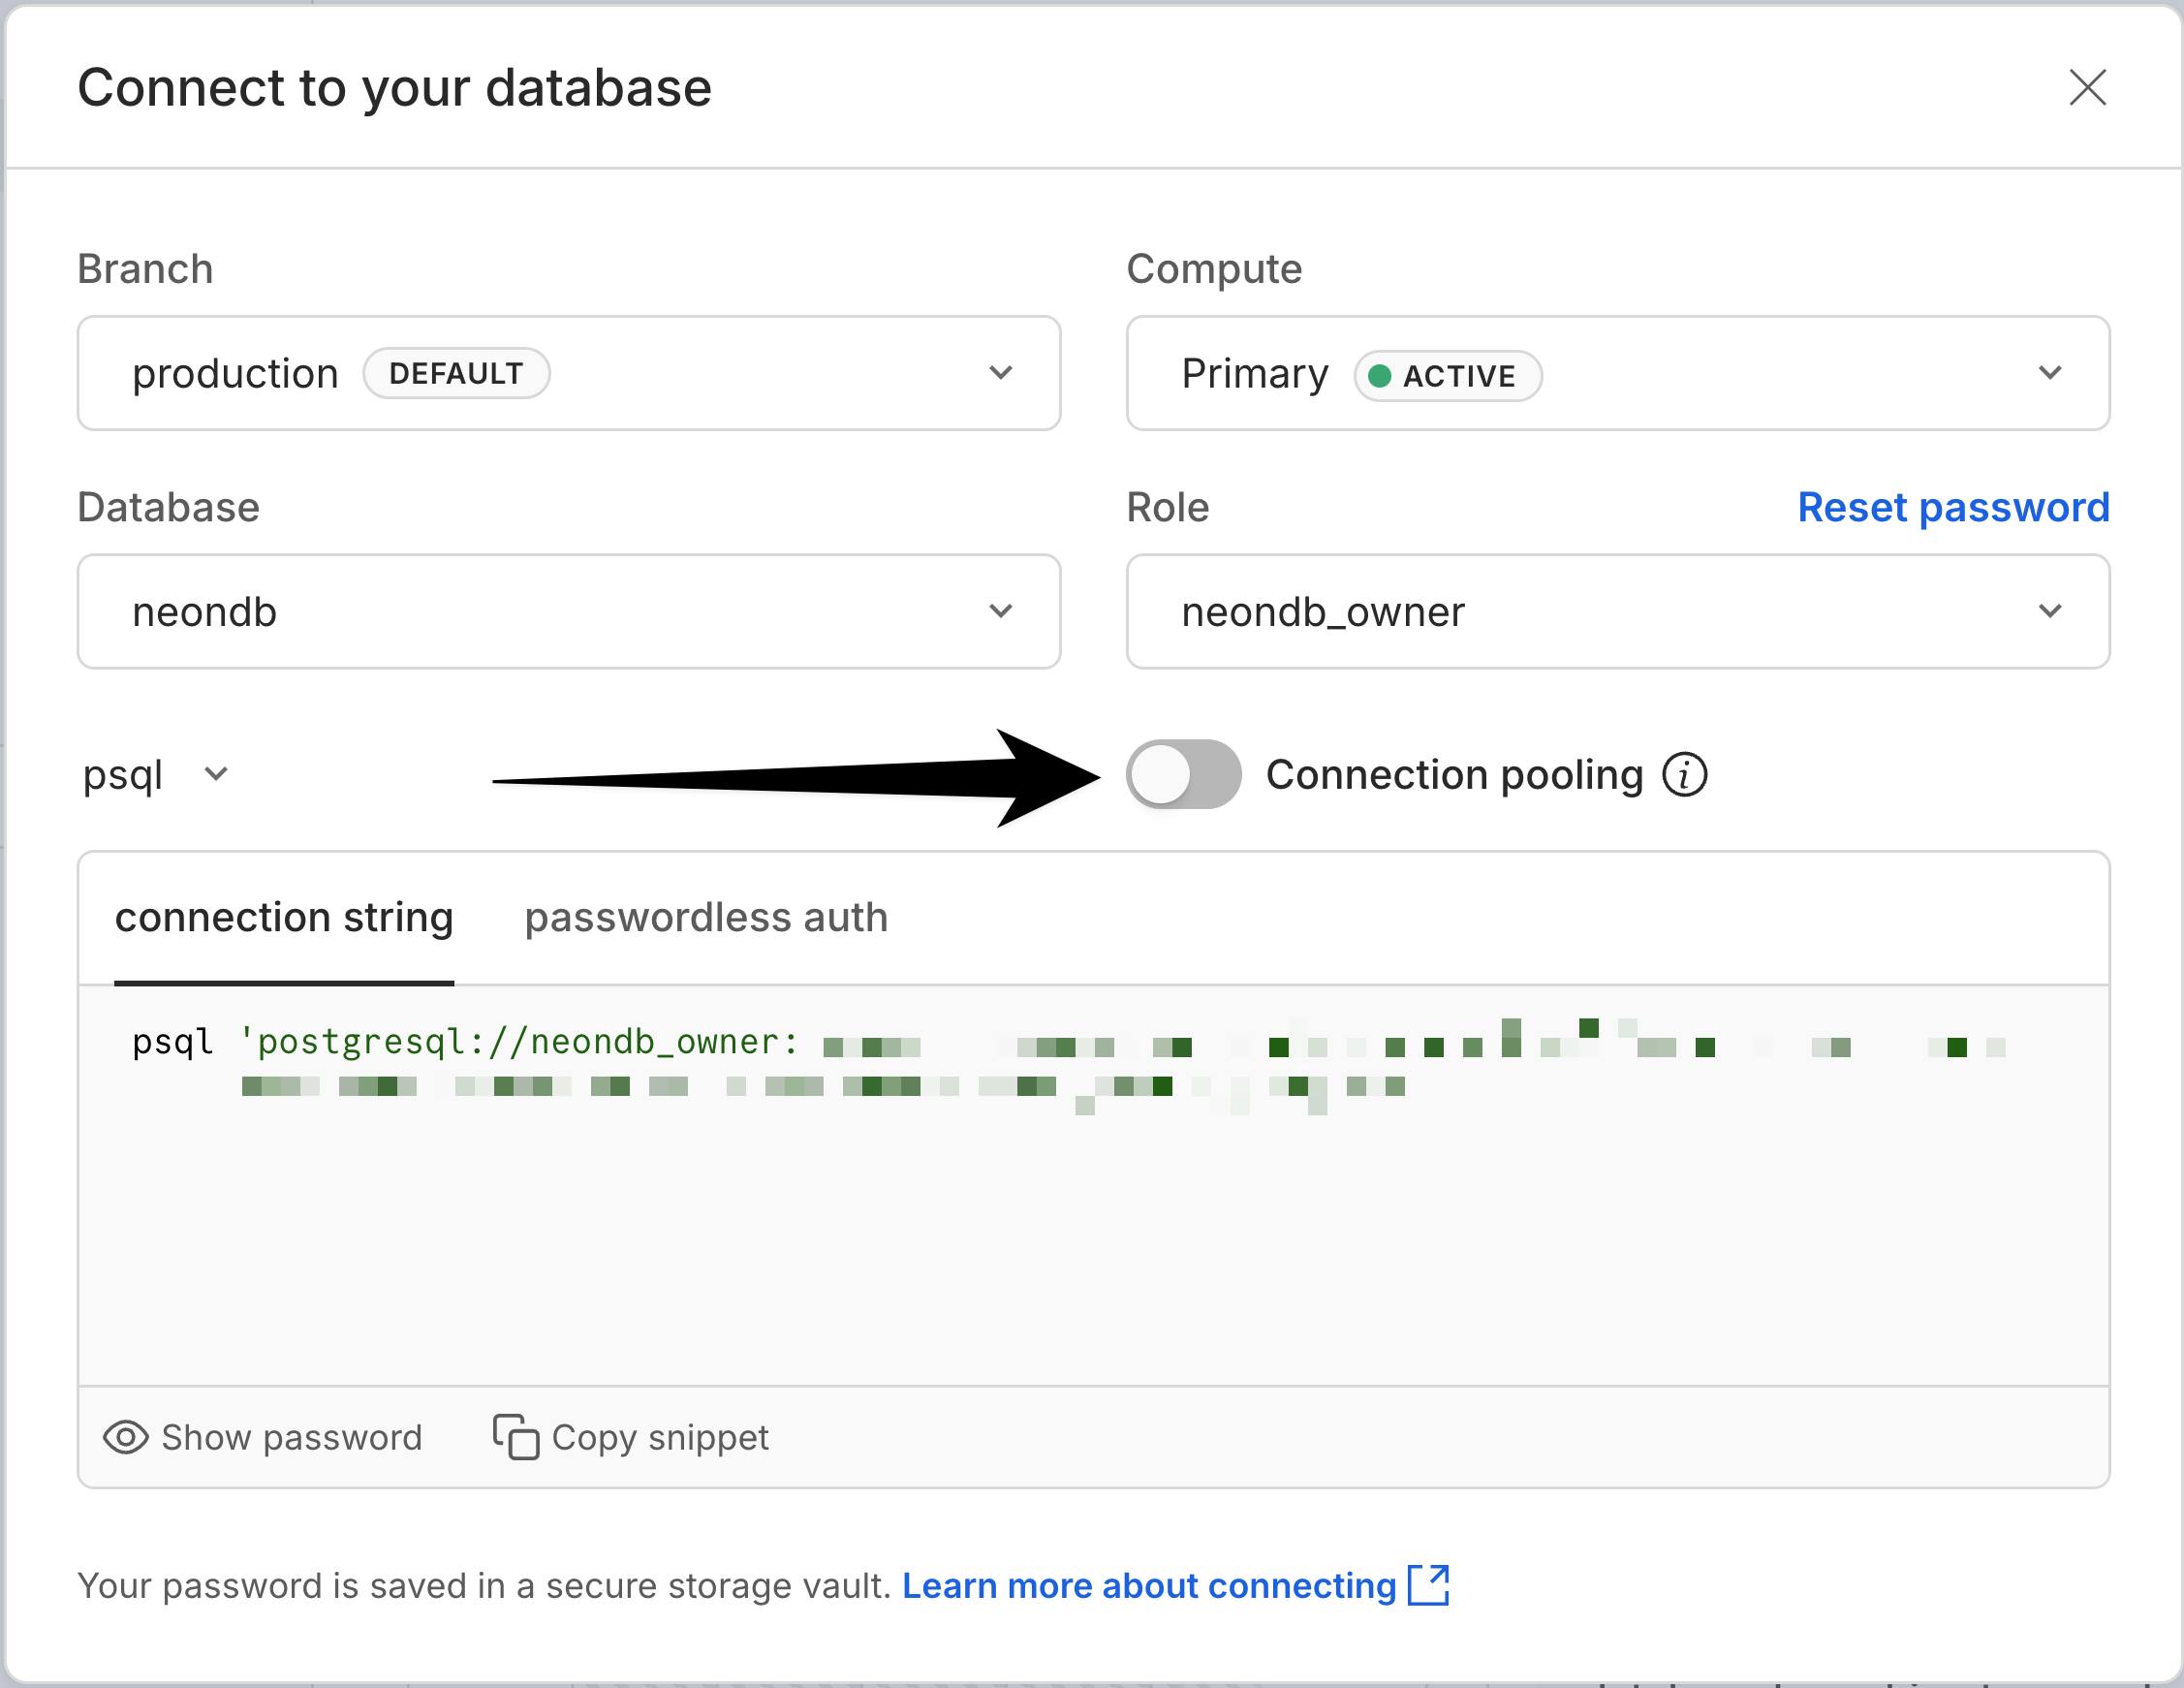Click the Connection pooling label
Image resolution: width=2184 pixels, height=1688 pixels.
[x=1454, y=774]
